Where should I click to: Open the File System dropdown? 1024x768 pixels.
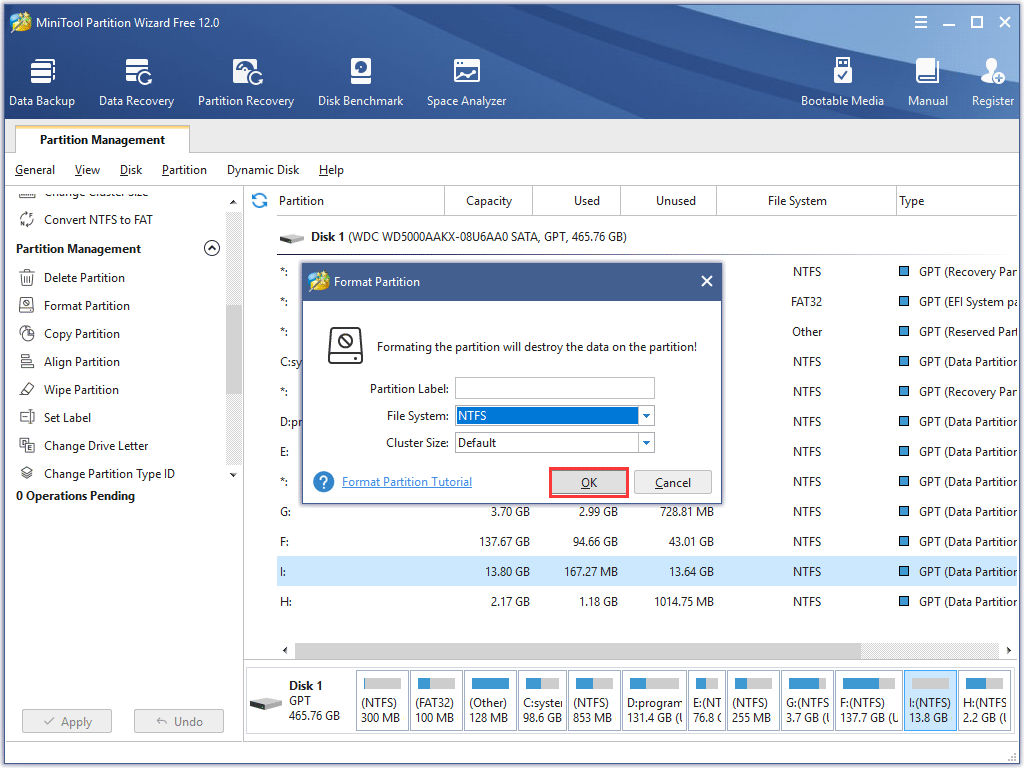click(646, 416)
